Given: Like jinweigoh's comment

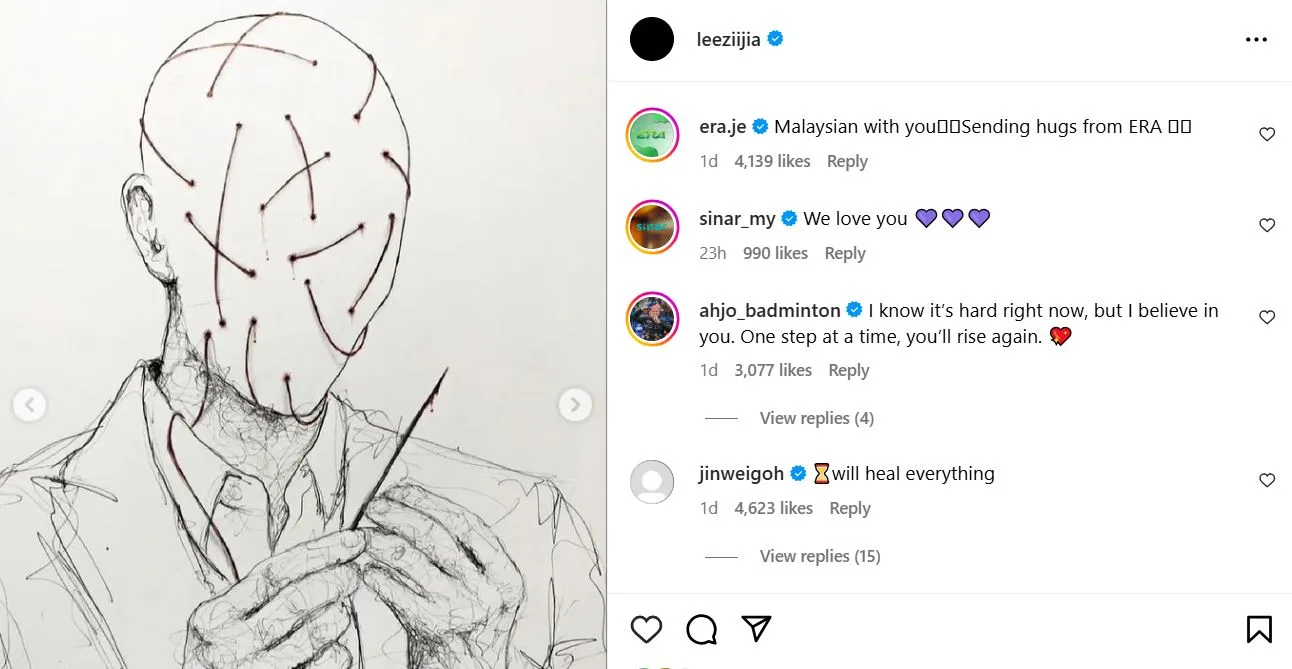Looking at the screenshot, I should point(1267,481).
